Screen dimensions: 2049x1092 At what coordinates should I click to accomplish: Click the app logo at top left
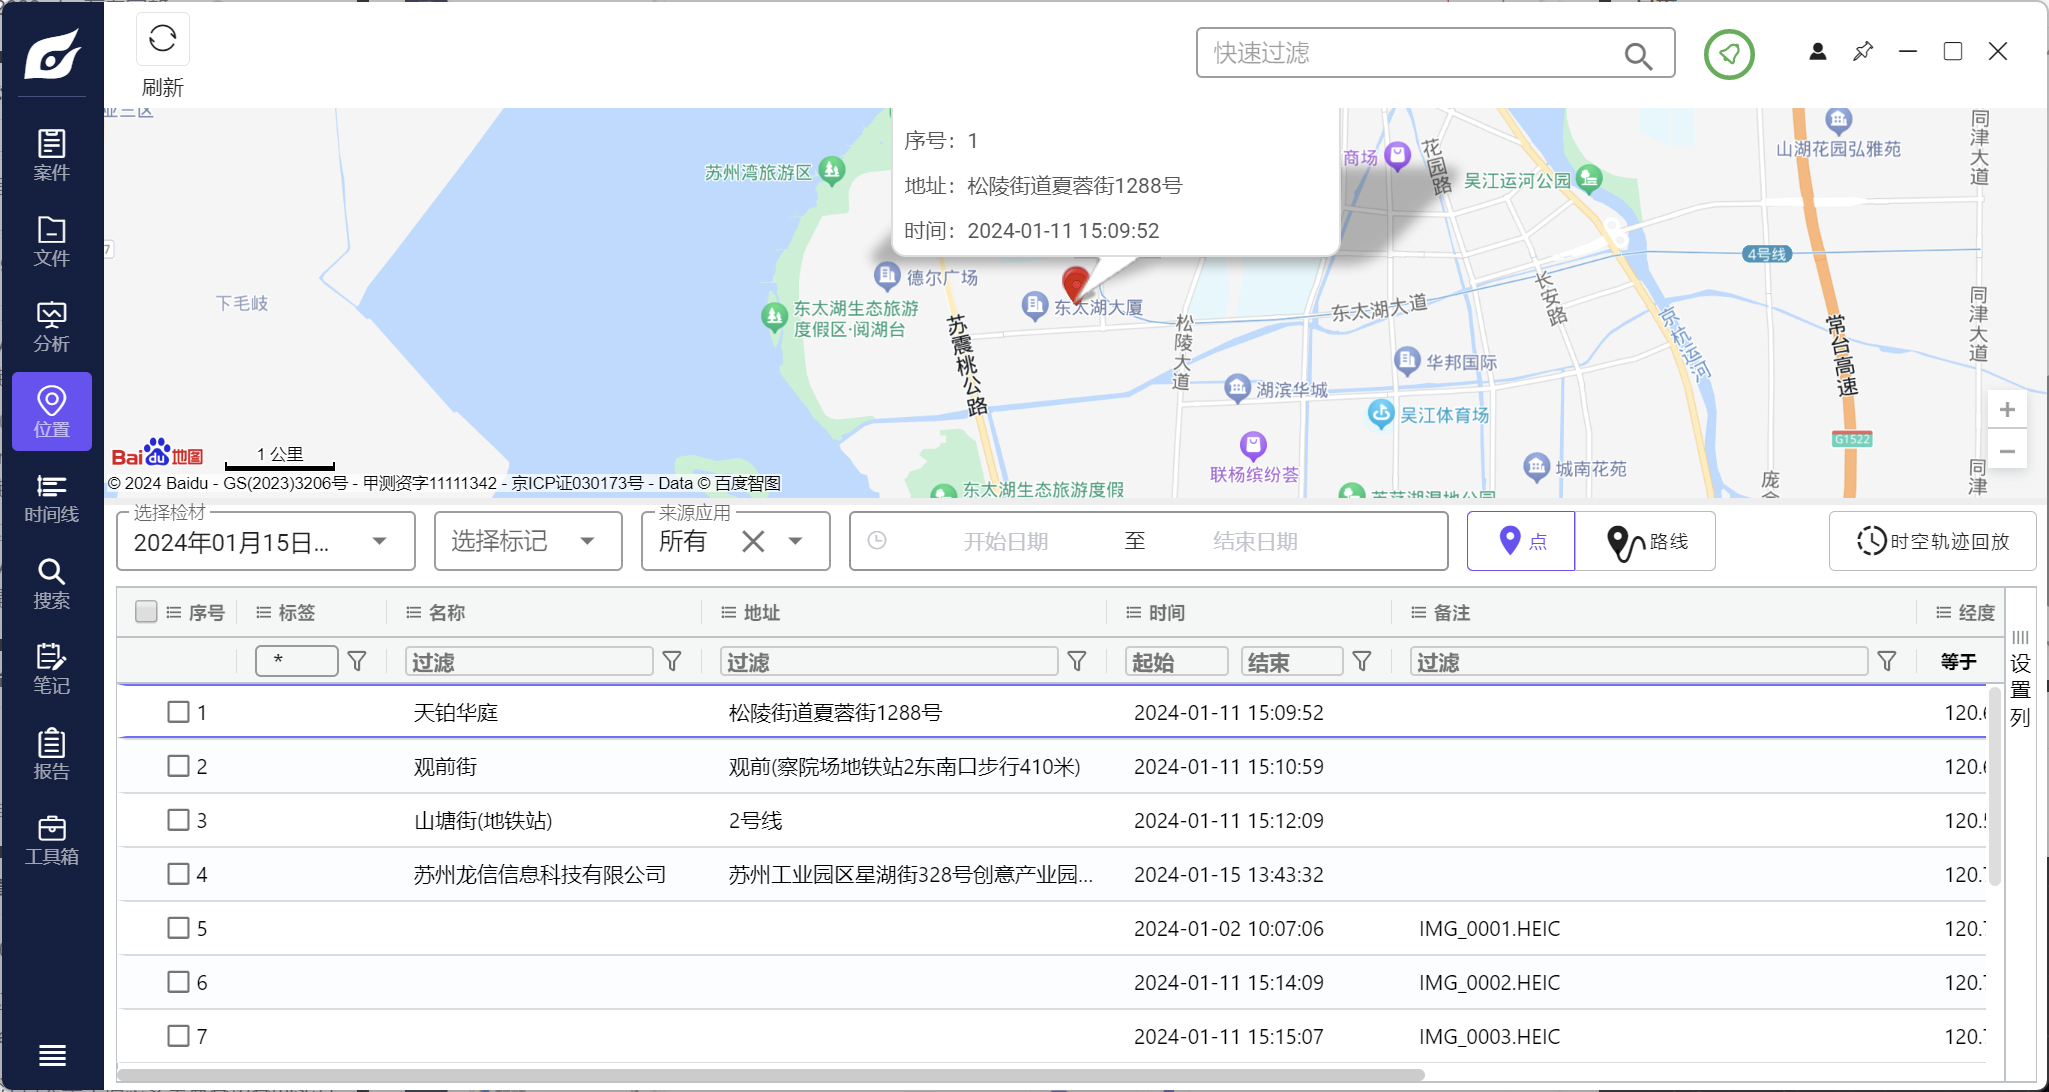(52, 53)
